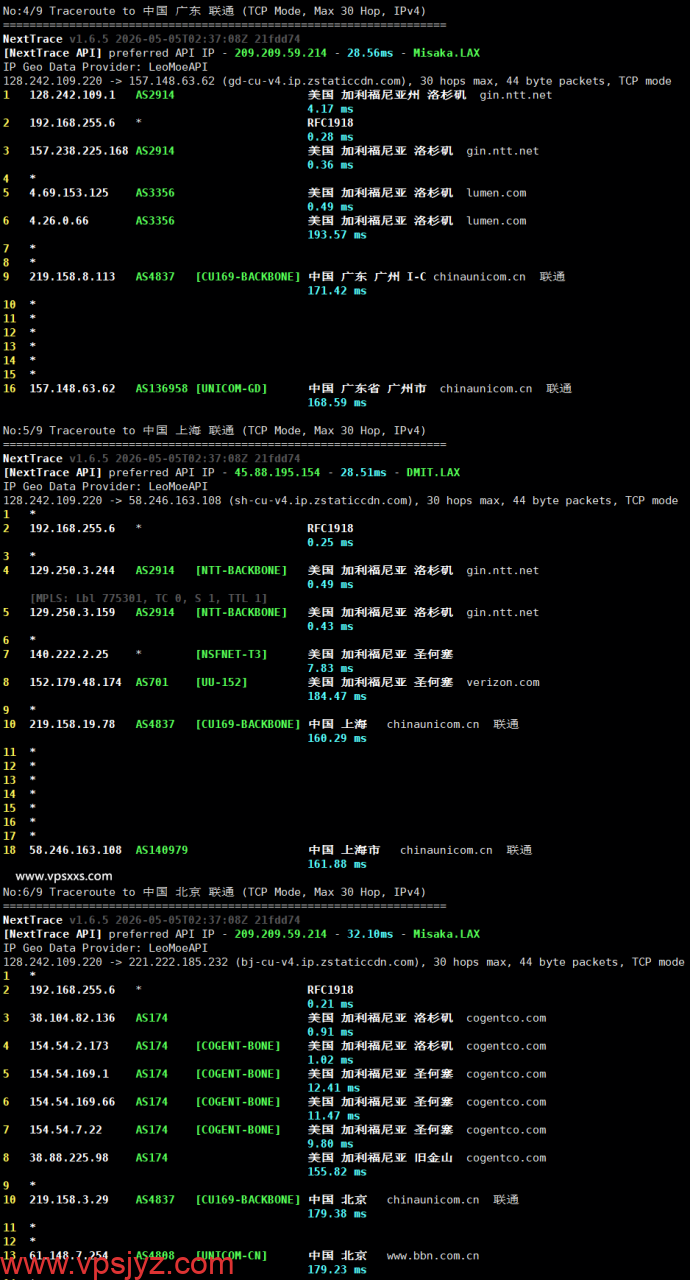The image size is (690, 1280).
Task: Select the 4.17 ms latency value
Action: coord(330,109)
